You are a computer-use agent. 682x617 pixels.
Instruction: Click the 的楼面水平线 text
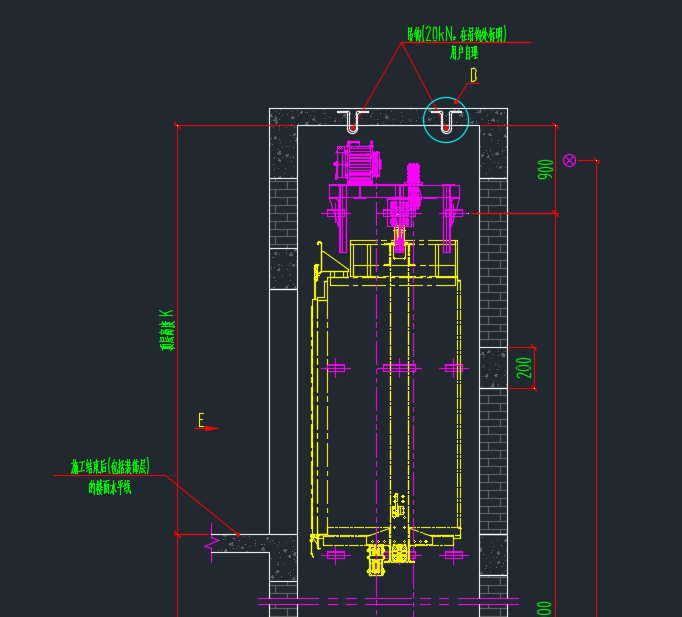click(x=110, y=487)
